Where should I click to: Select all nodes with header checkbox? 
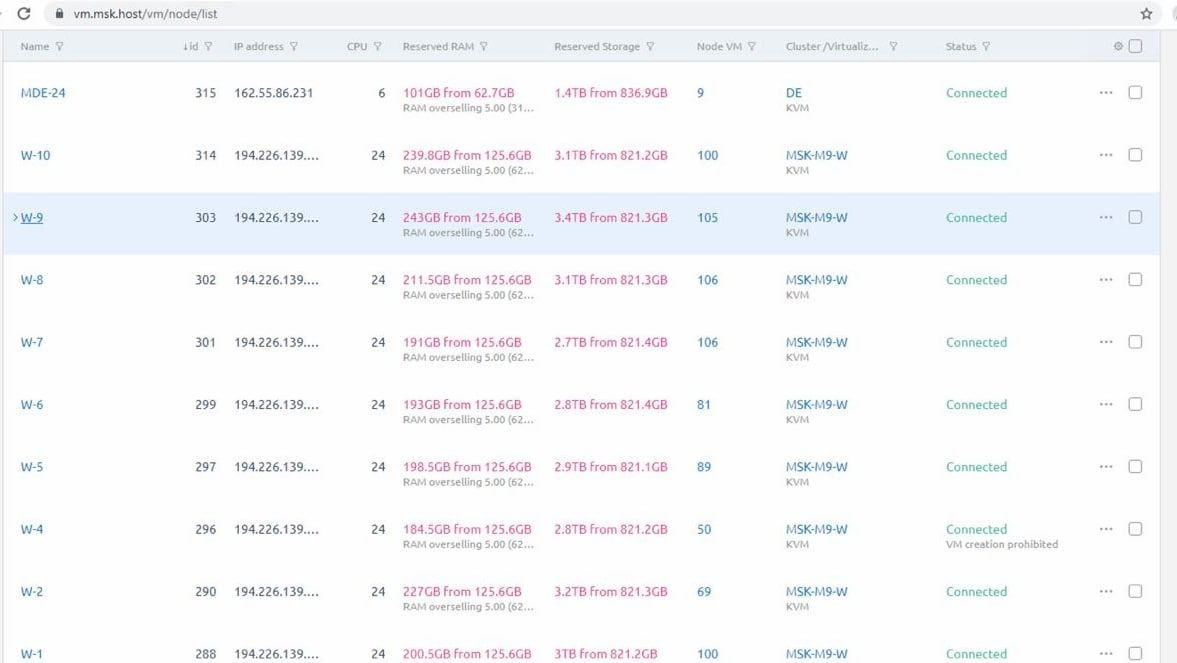tap(1135, 46)
